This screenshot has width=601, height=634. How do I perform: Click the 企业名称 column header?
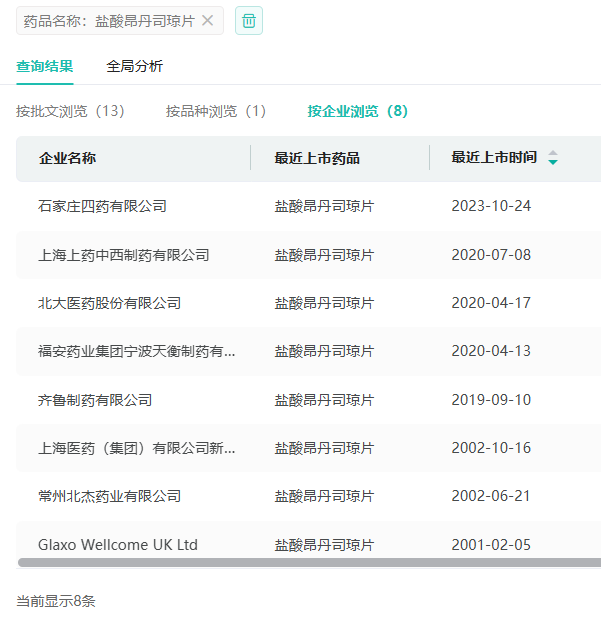pos(67,158)
